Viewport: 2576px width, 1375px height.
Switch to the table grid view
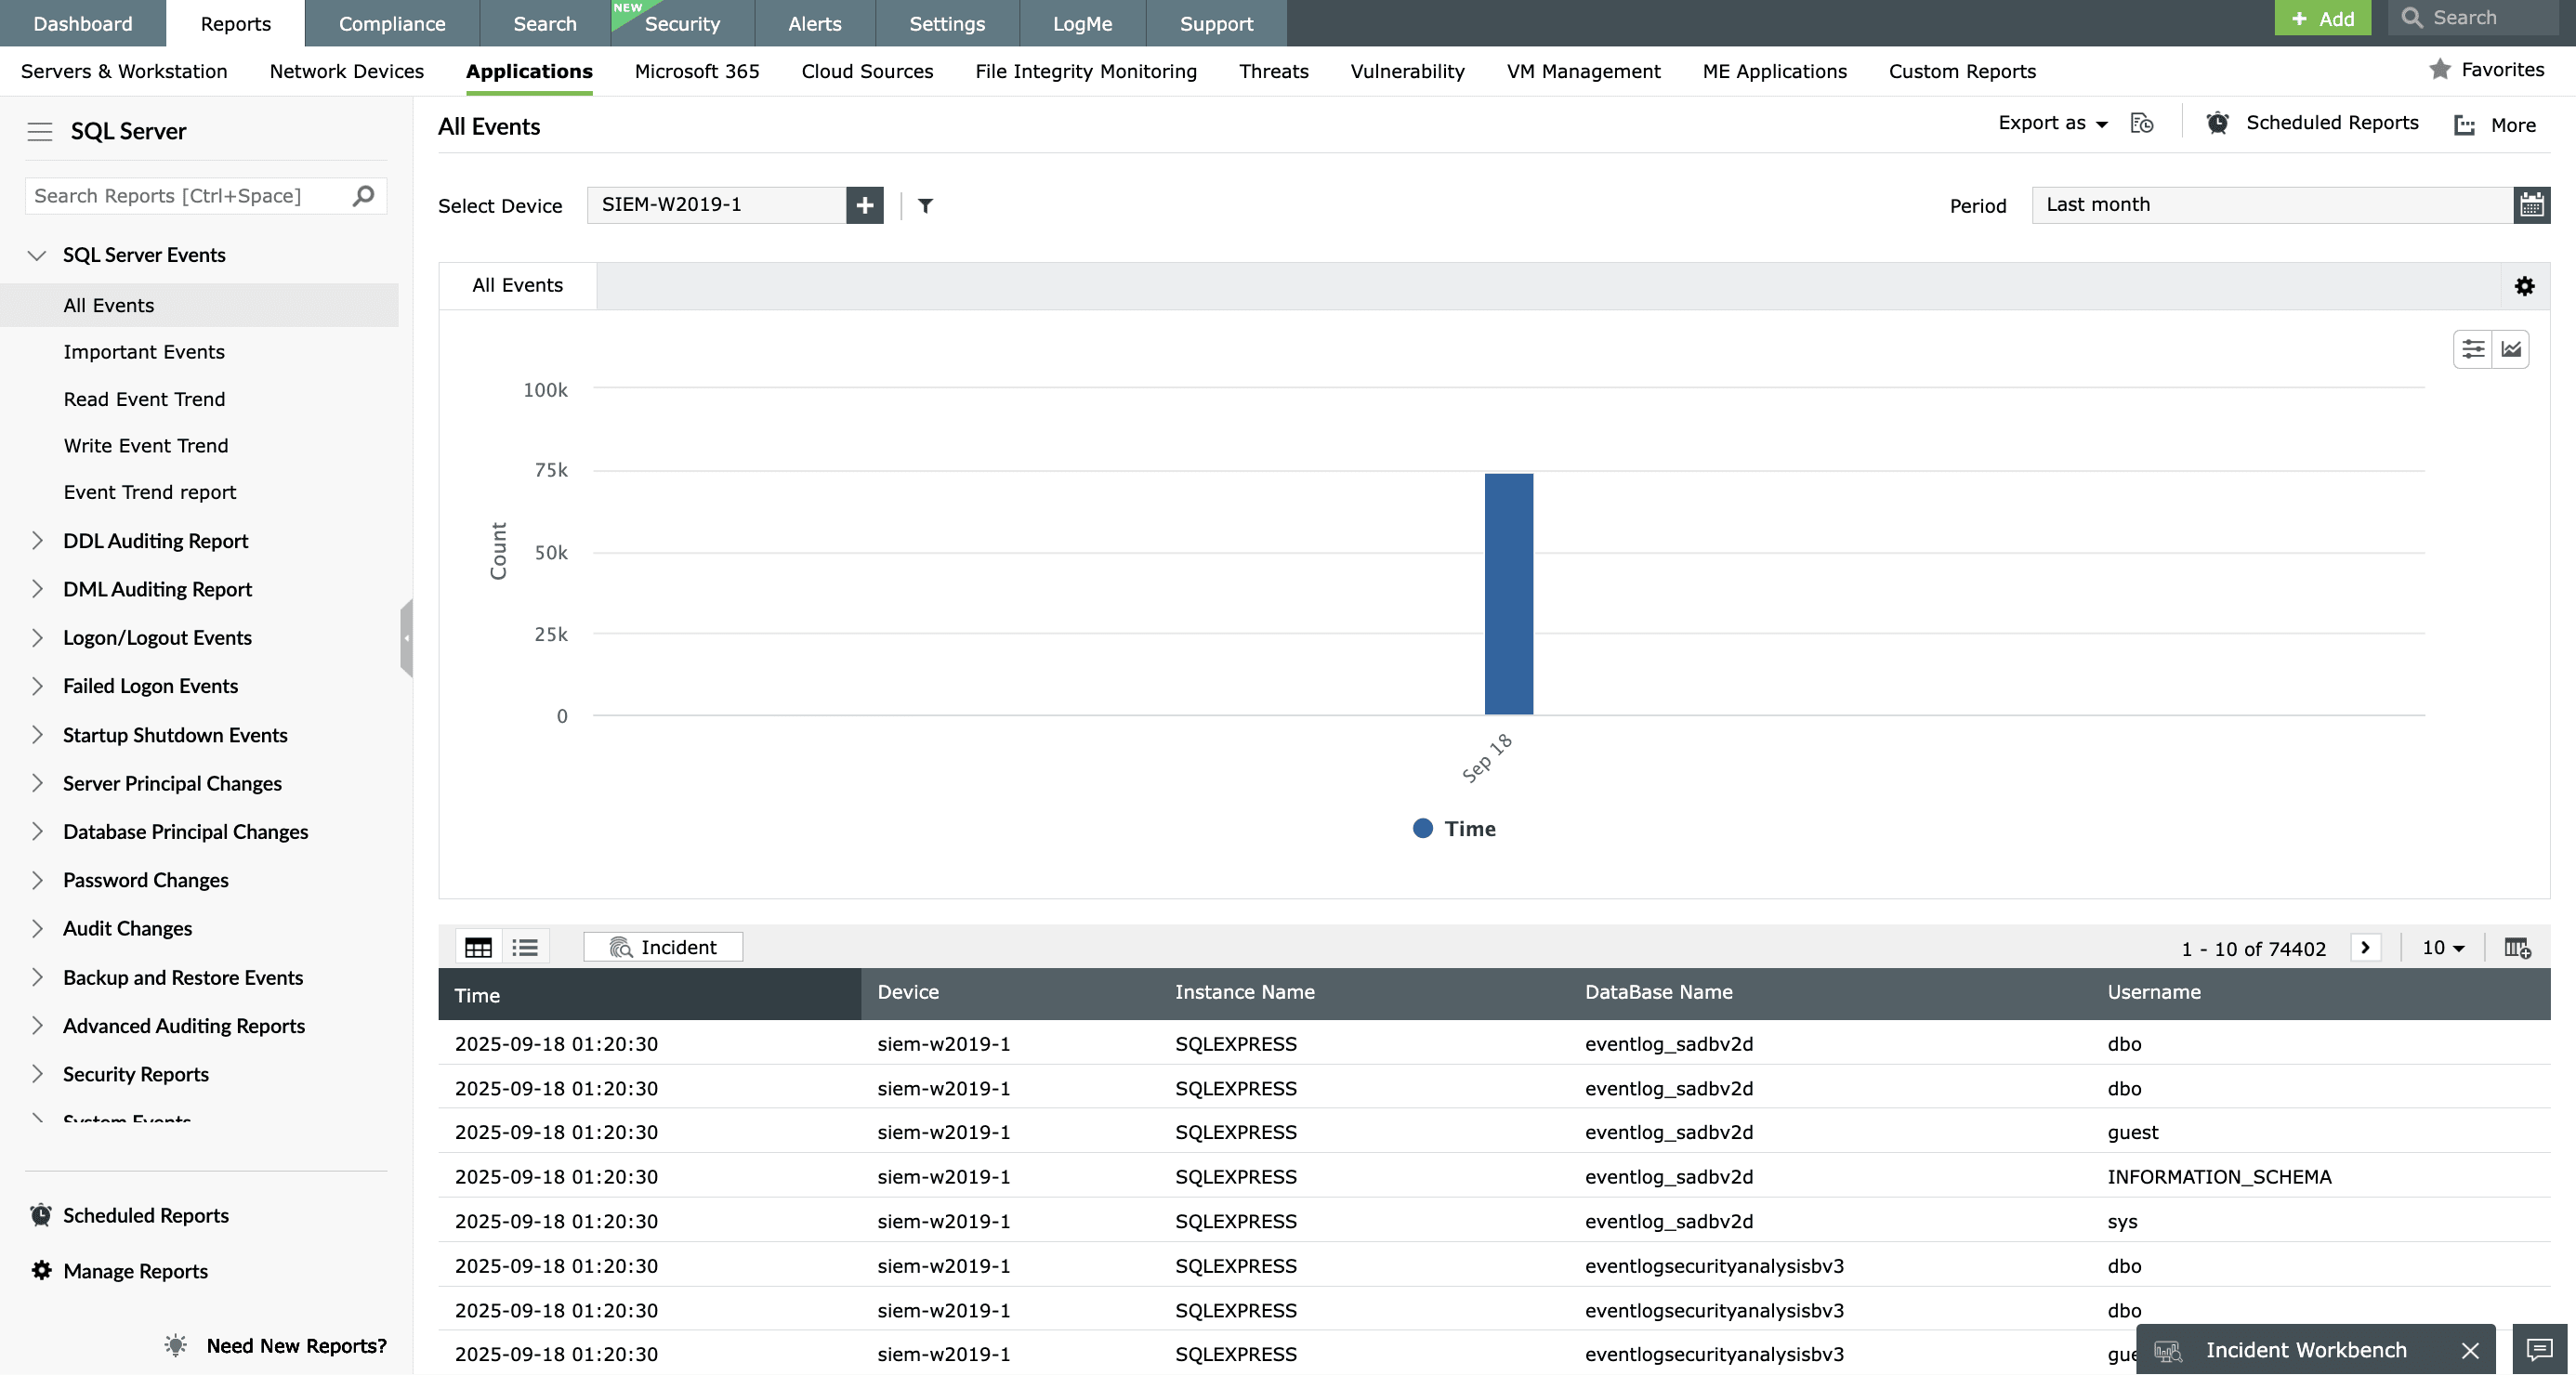point(478,947)
